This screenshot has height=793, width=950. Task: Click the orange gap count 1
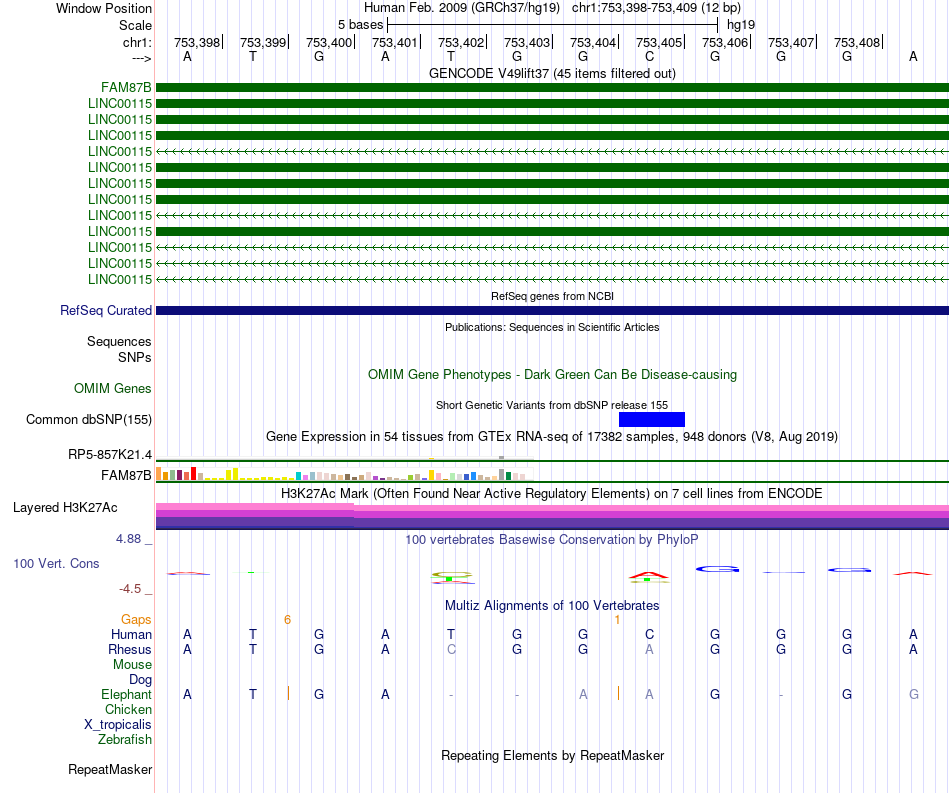(617, 620)
